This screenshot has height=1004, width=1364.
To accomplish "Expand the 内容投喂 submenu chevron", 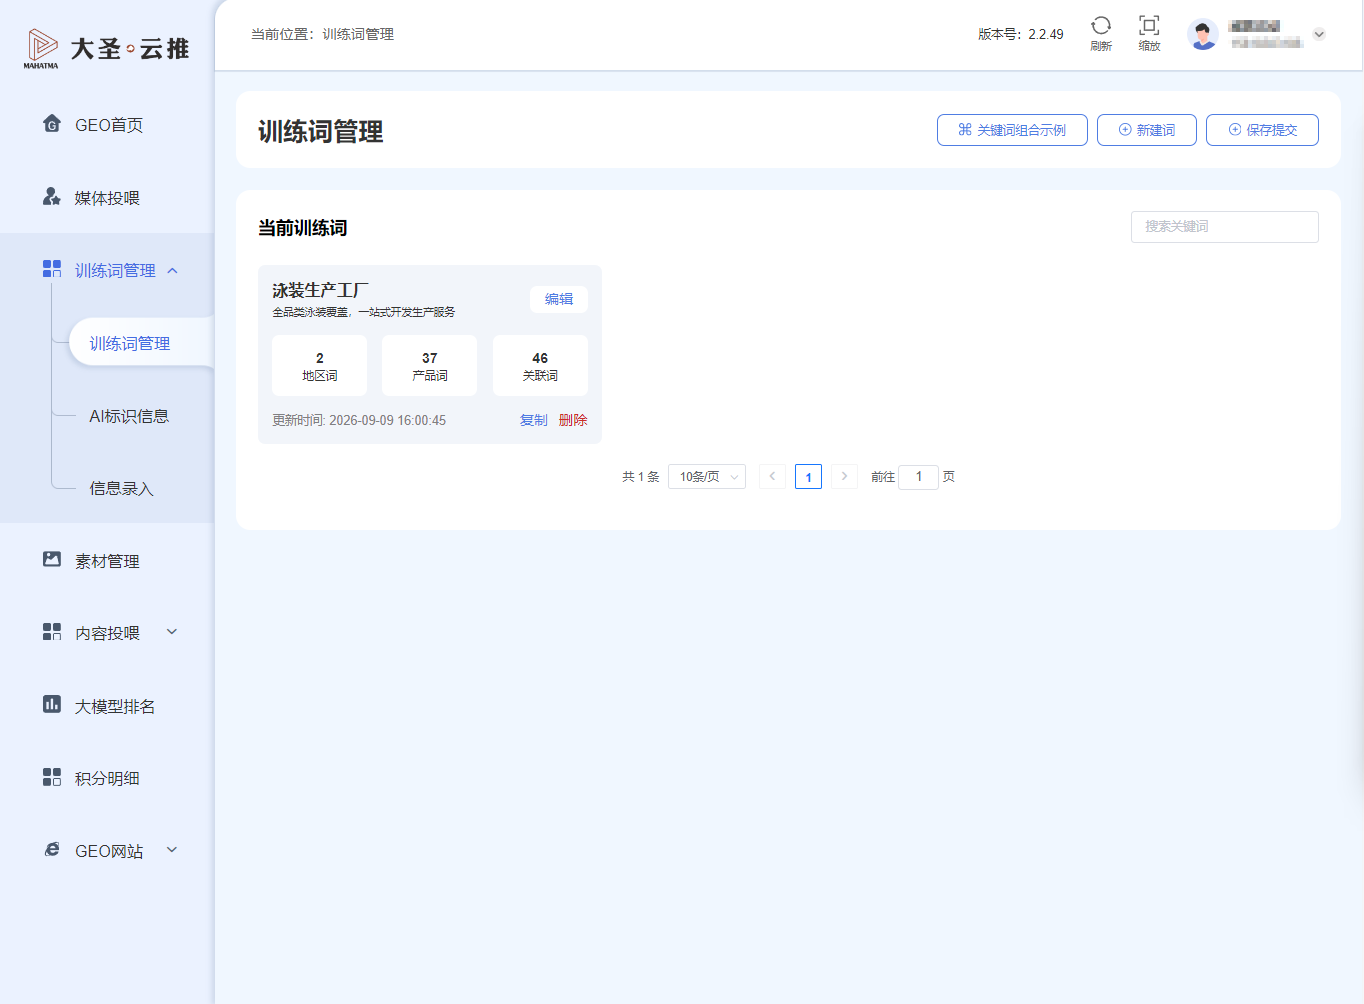I will click(172, 632).
